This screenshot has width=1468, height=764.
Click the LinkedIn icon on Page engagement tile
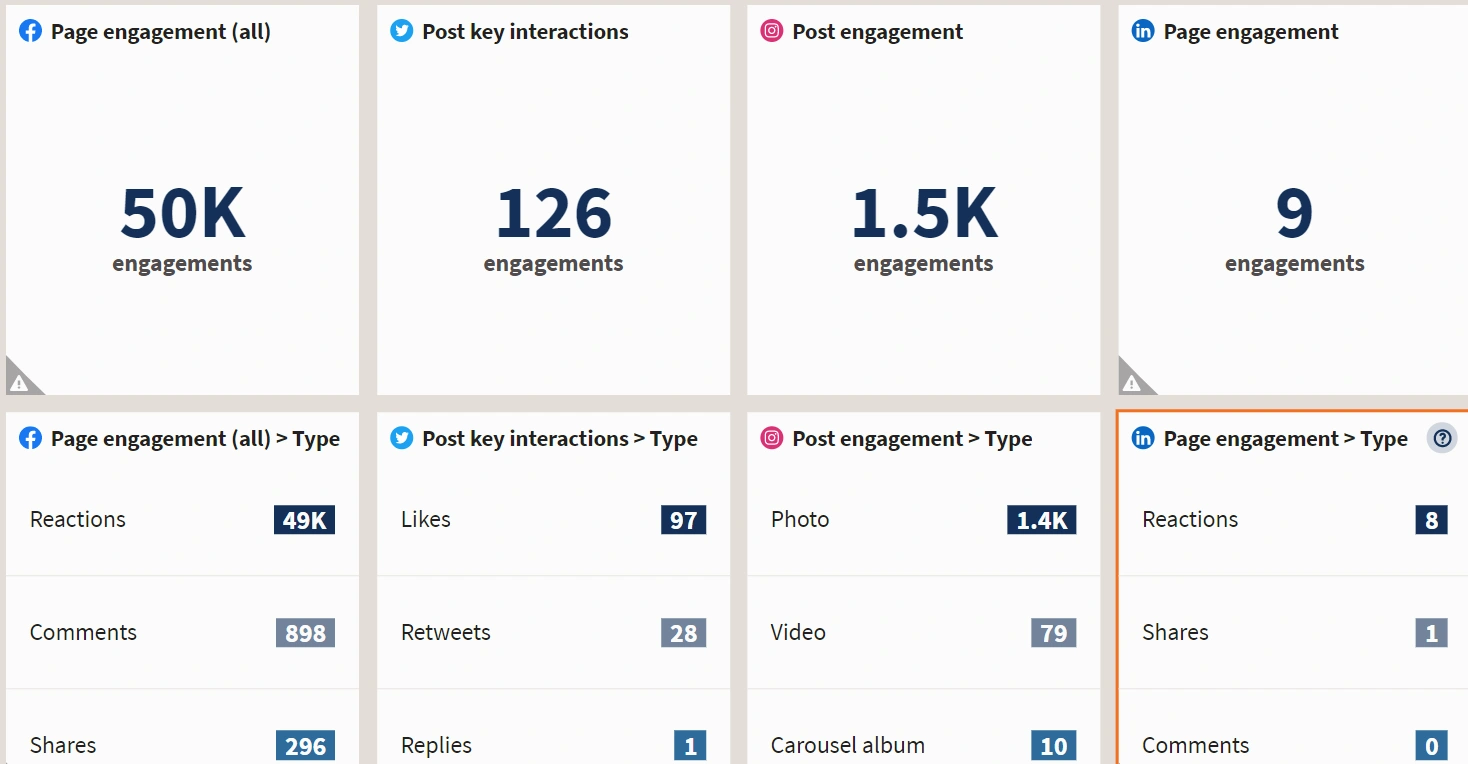point(1143,31)
